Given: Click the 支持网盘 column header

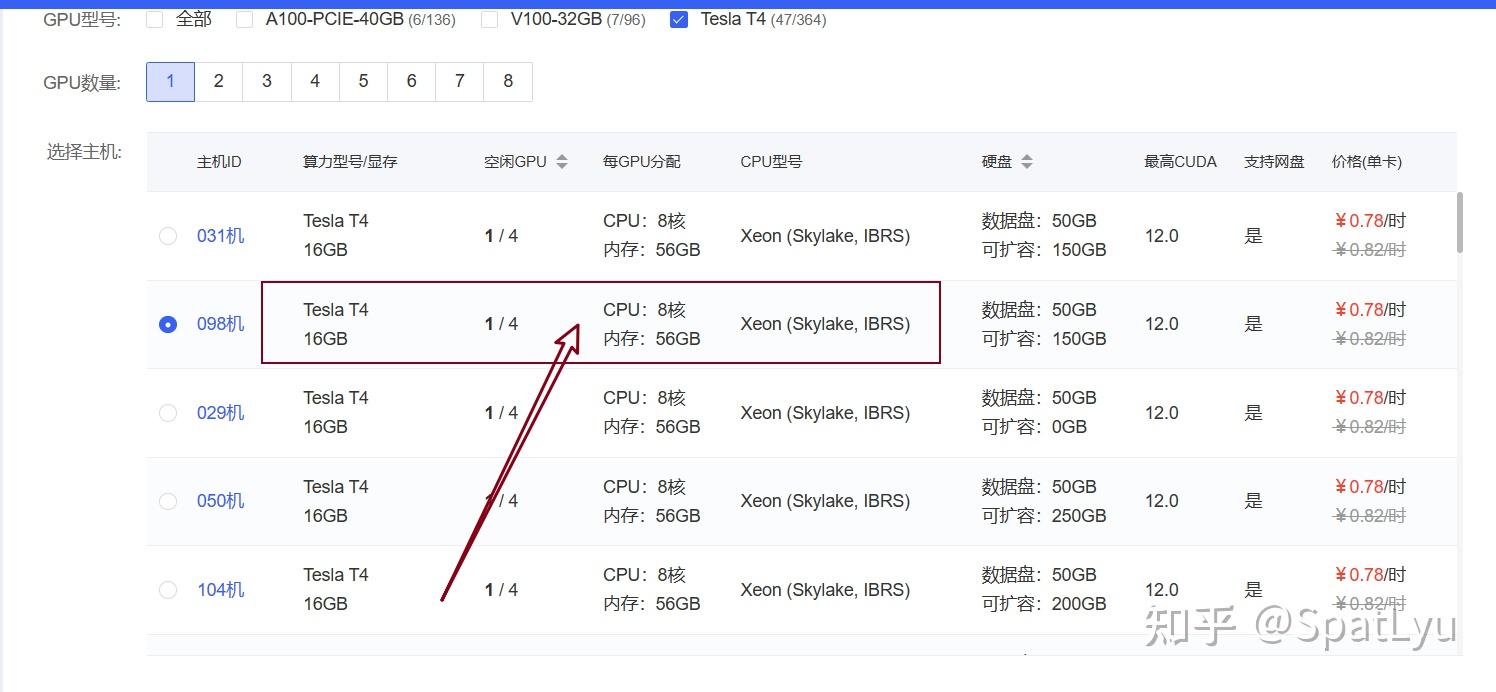Looking at the screenshot, I should (1274, 161).
